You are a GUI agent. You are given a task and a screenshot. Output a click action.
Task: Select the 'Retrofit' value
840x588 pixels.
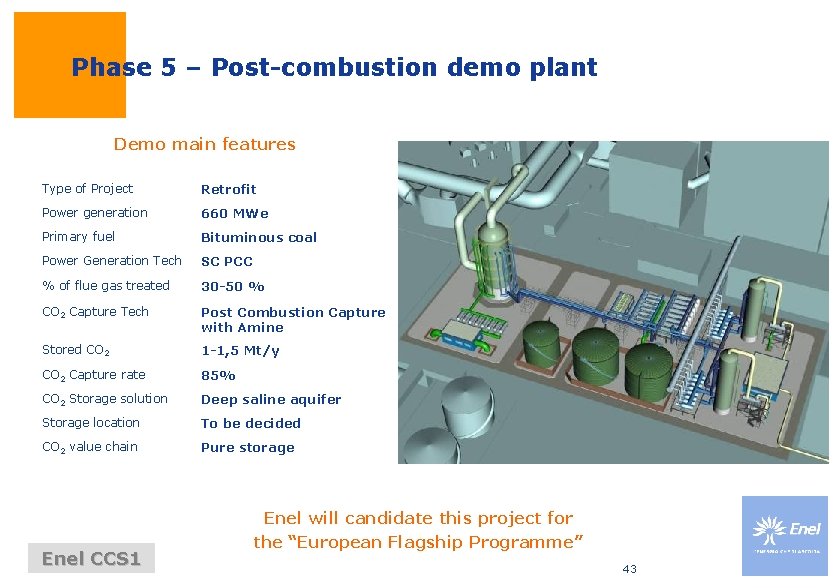[x=228, y=190]
